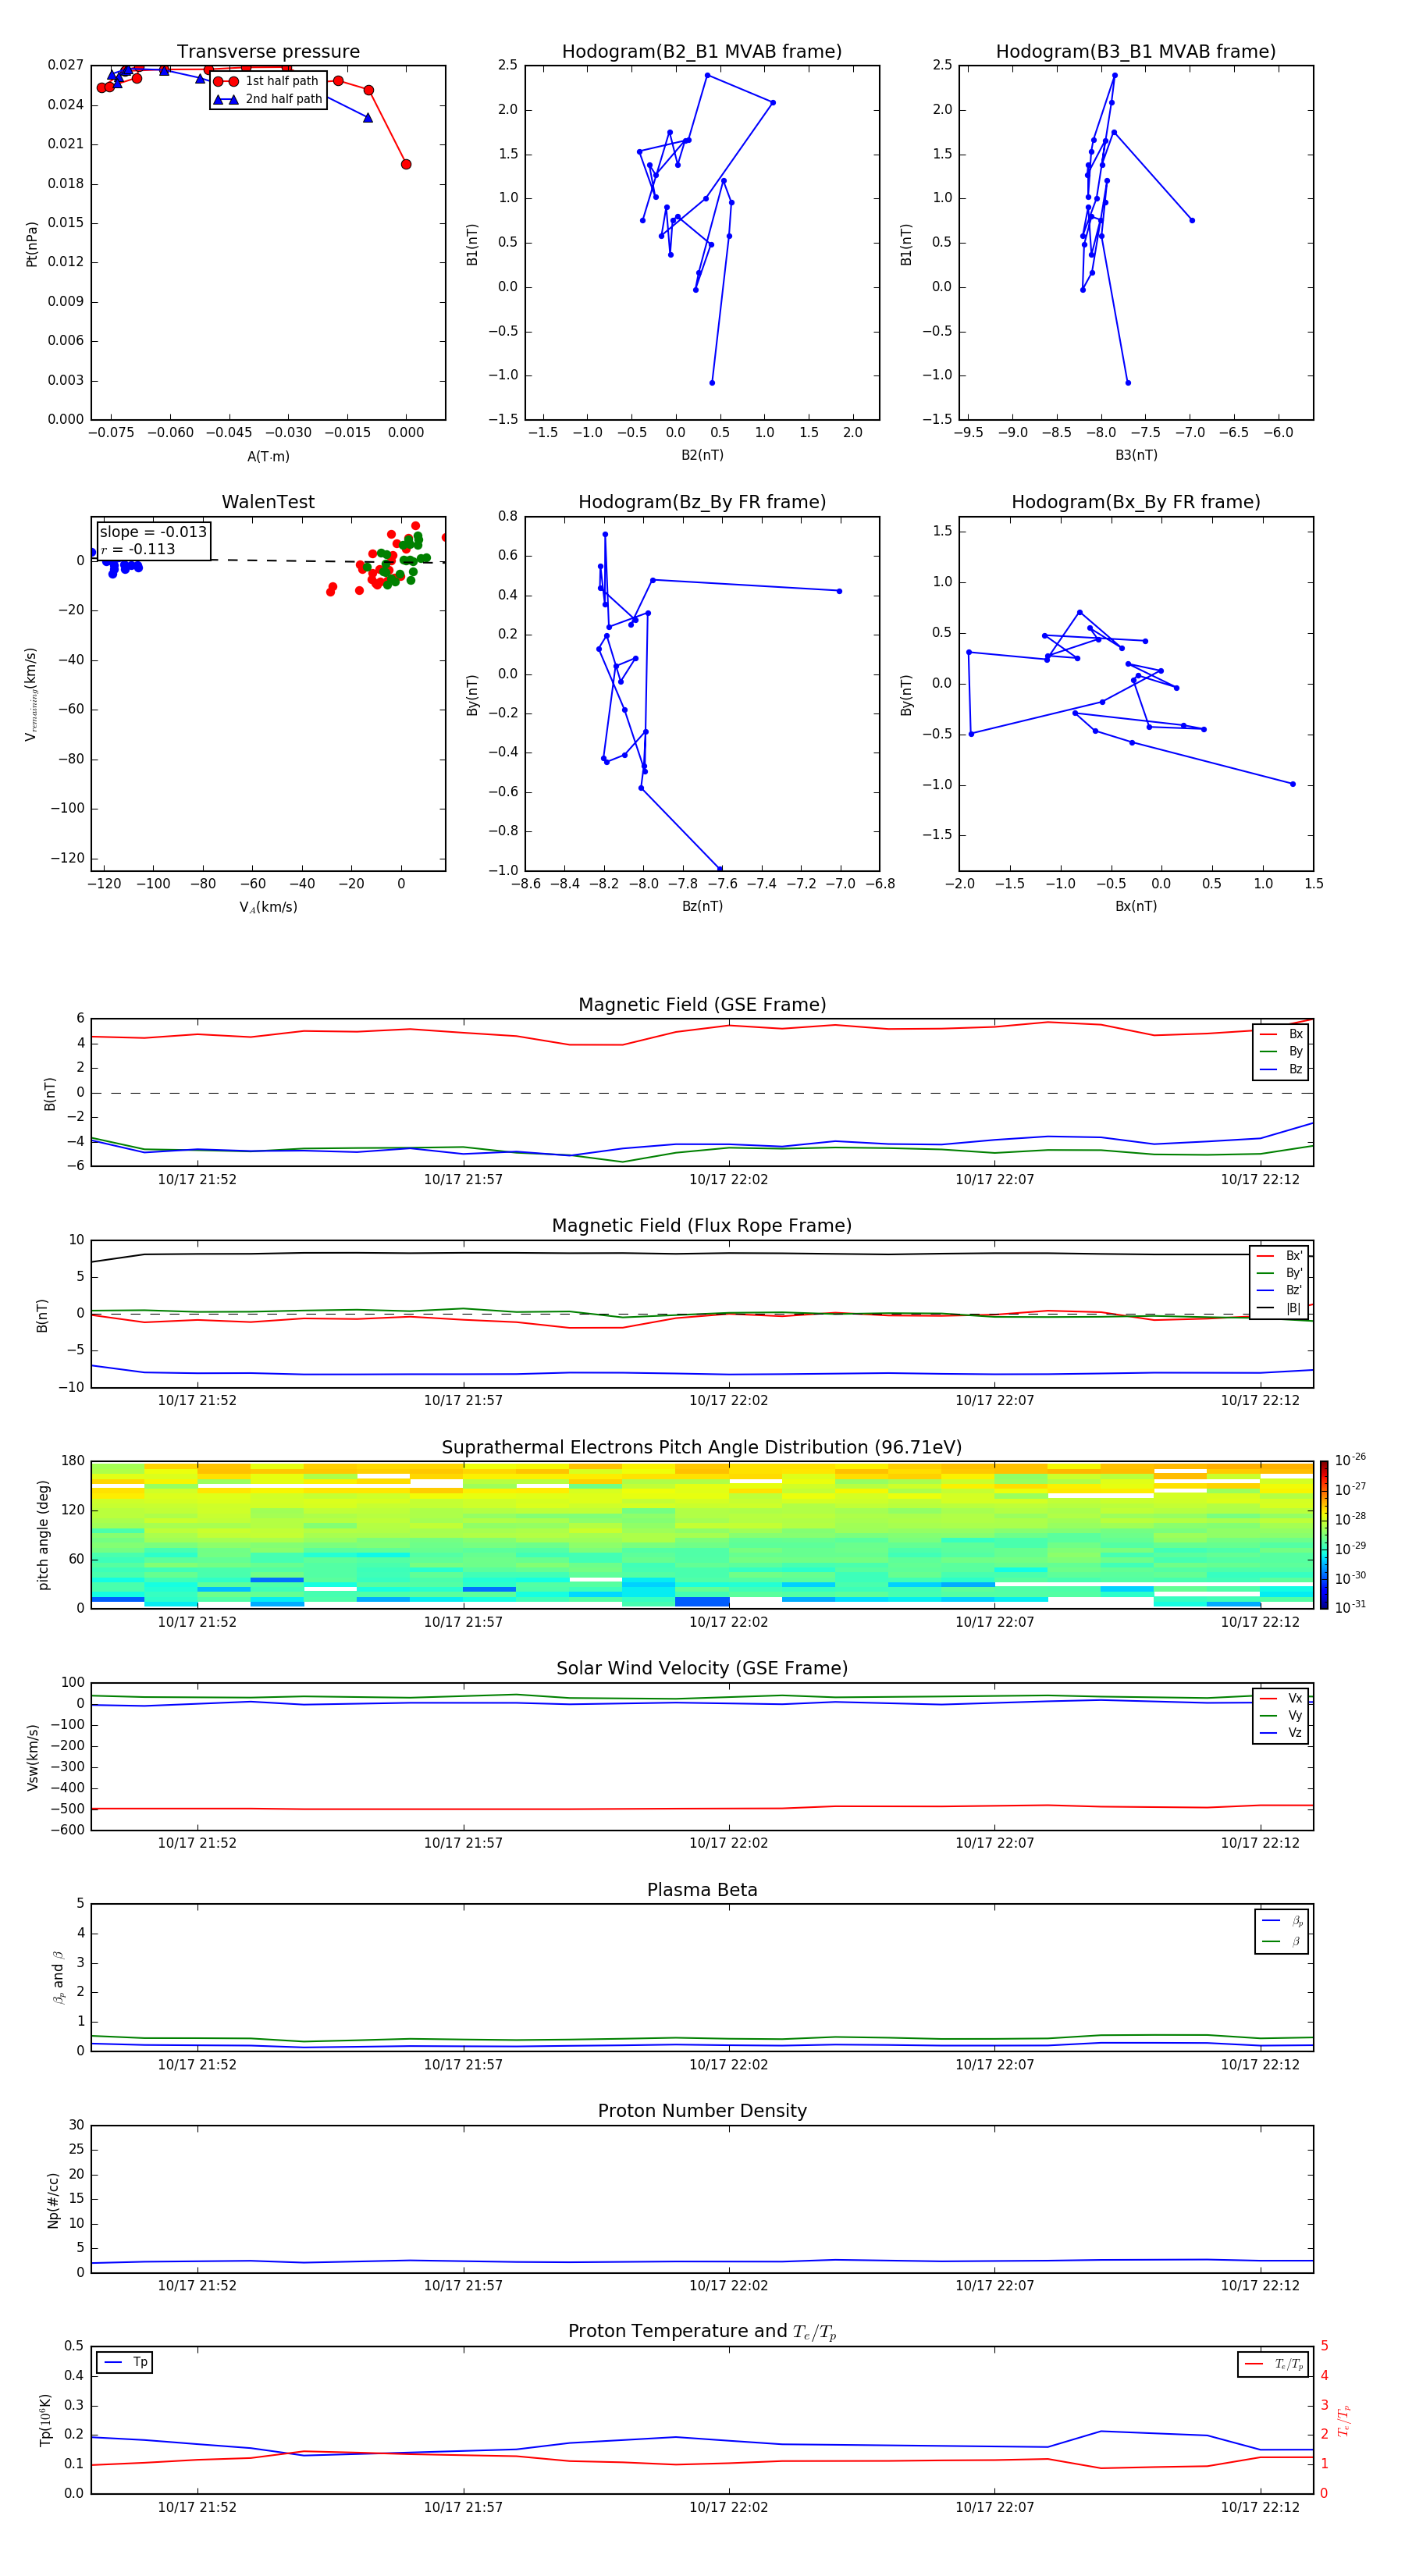
Task: Select the "r = -0.113" annotation
Action: coord(138,549)
